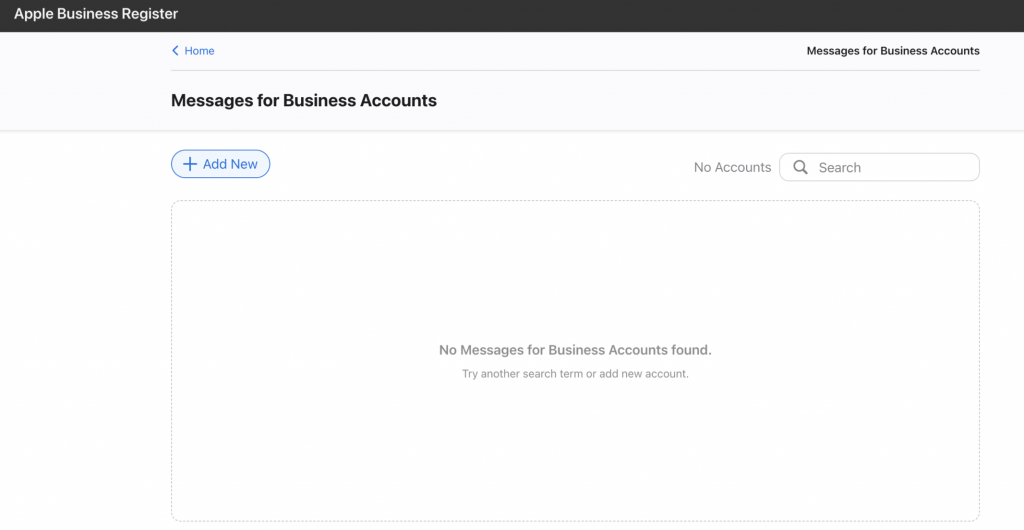Viewport: 1024px width, 530px height.
Task: Click the Apple Business Register title
Action: 96,14
